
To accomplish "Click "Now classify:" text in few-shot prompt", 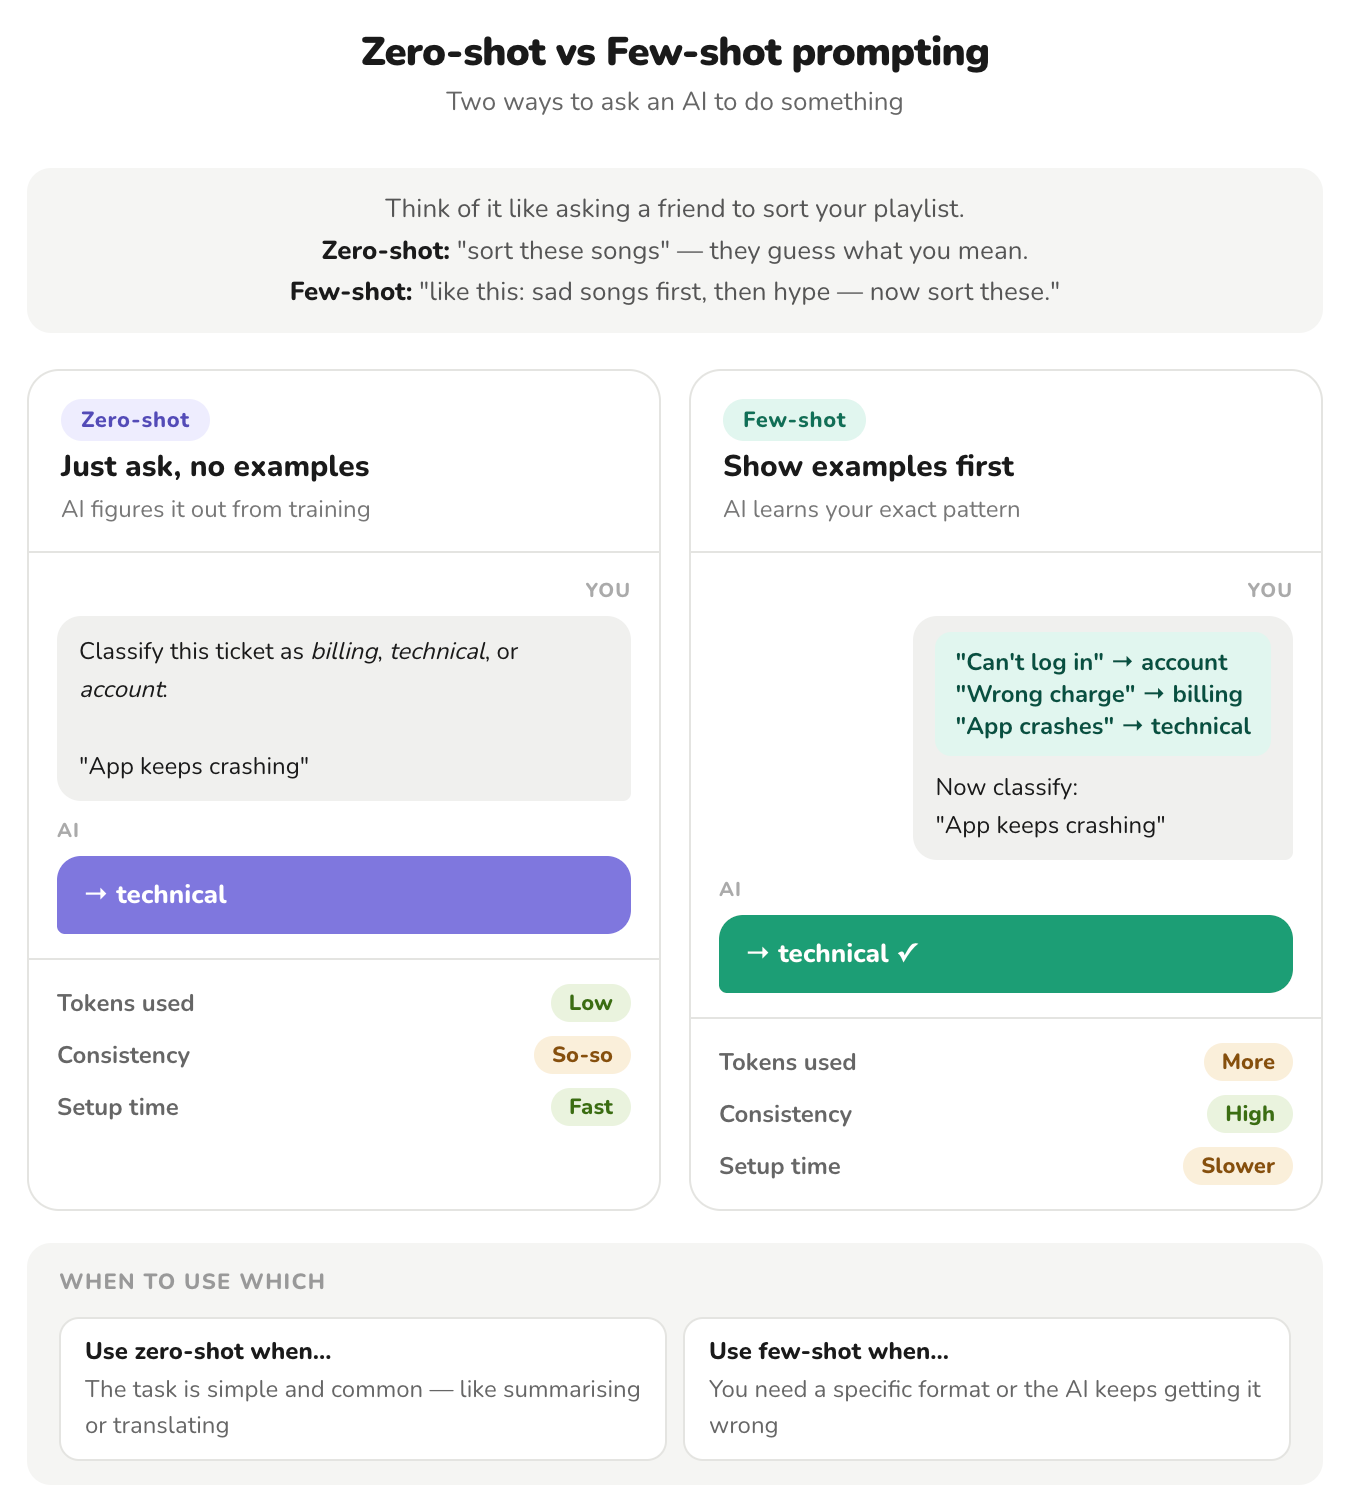I will pos(1006,787).
